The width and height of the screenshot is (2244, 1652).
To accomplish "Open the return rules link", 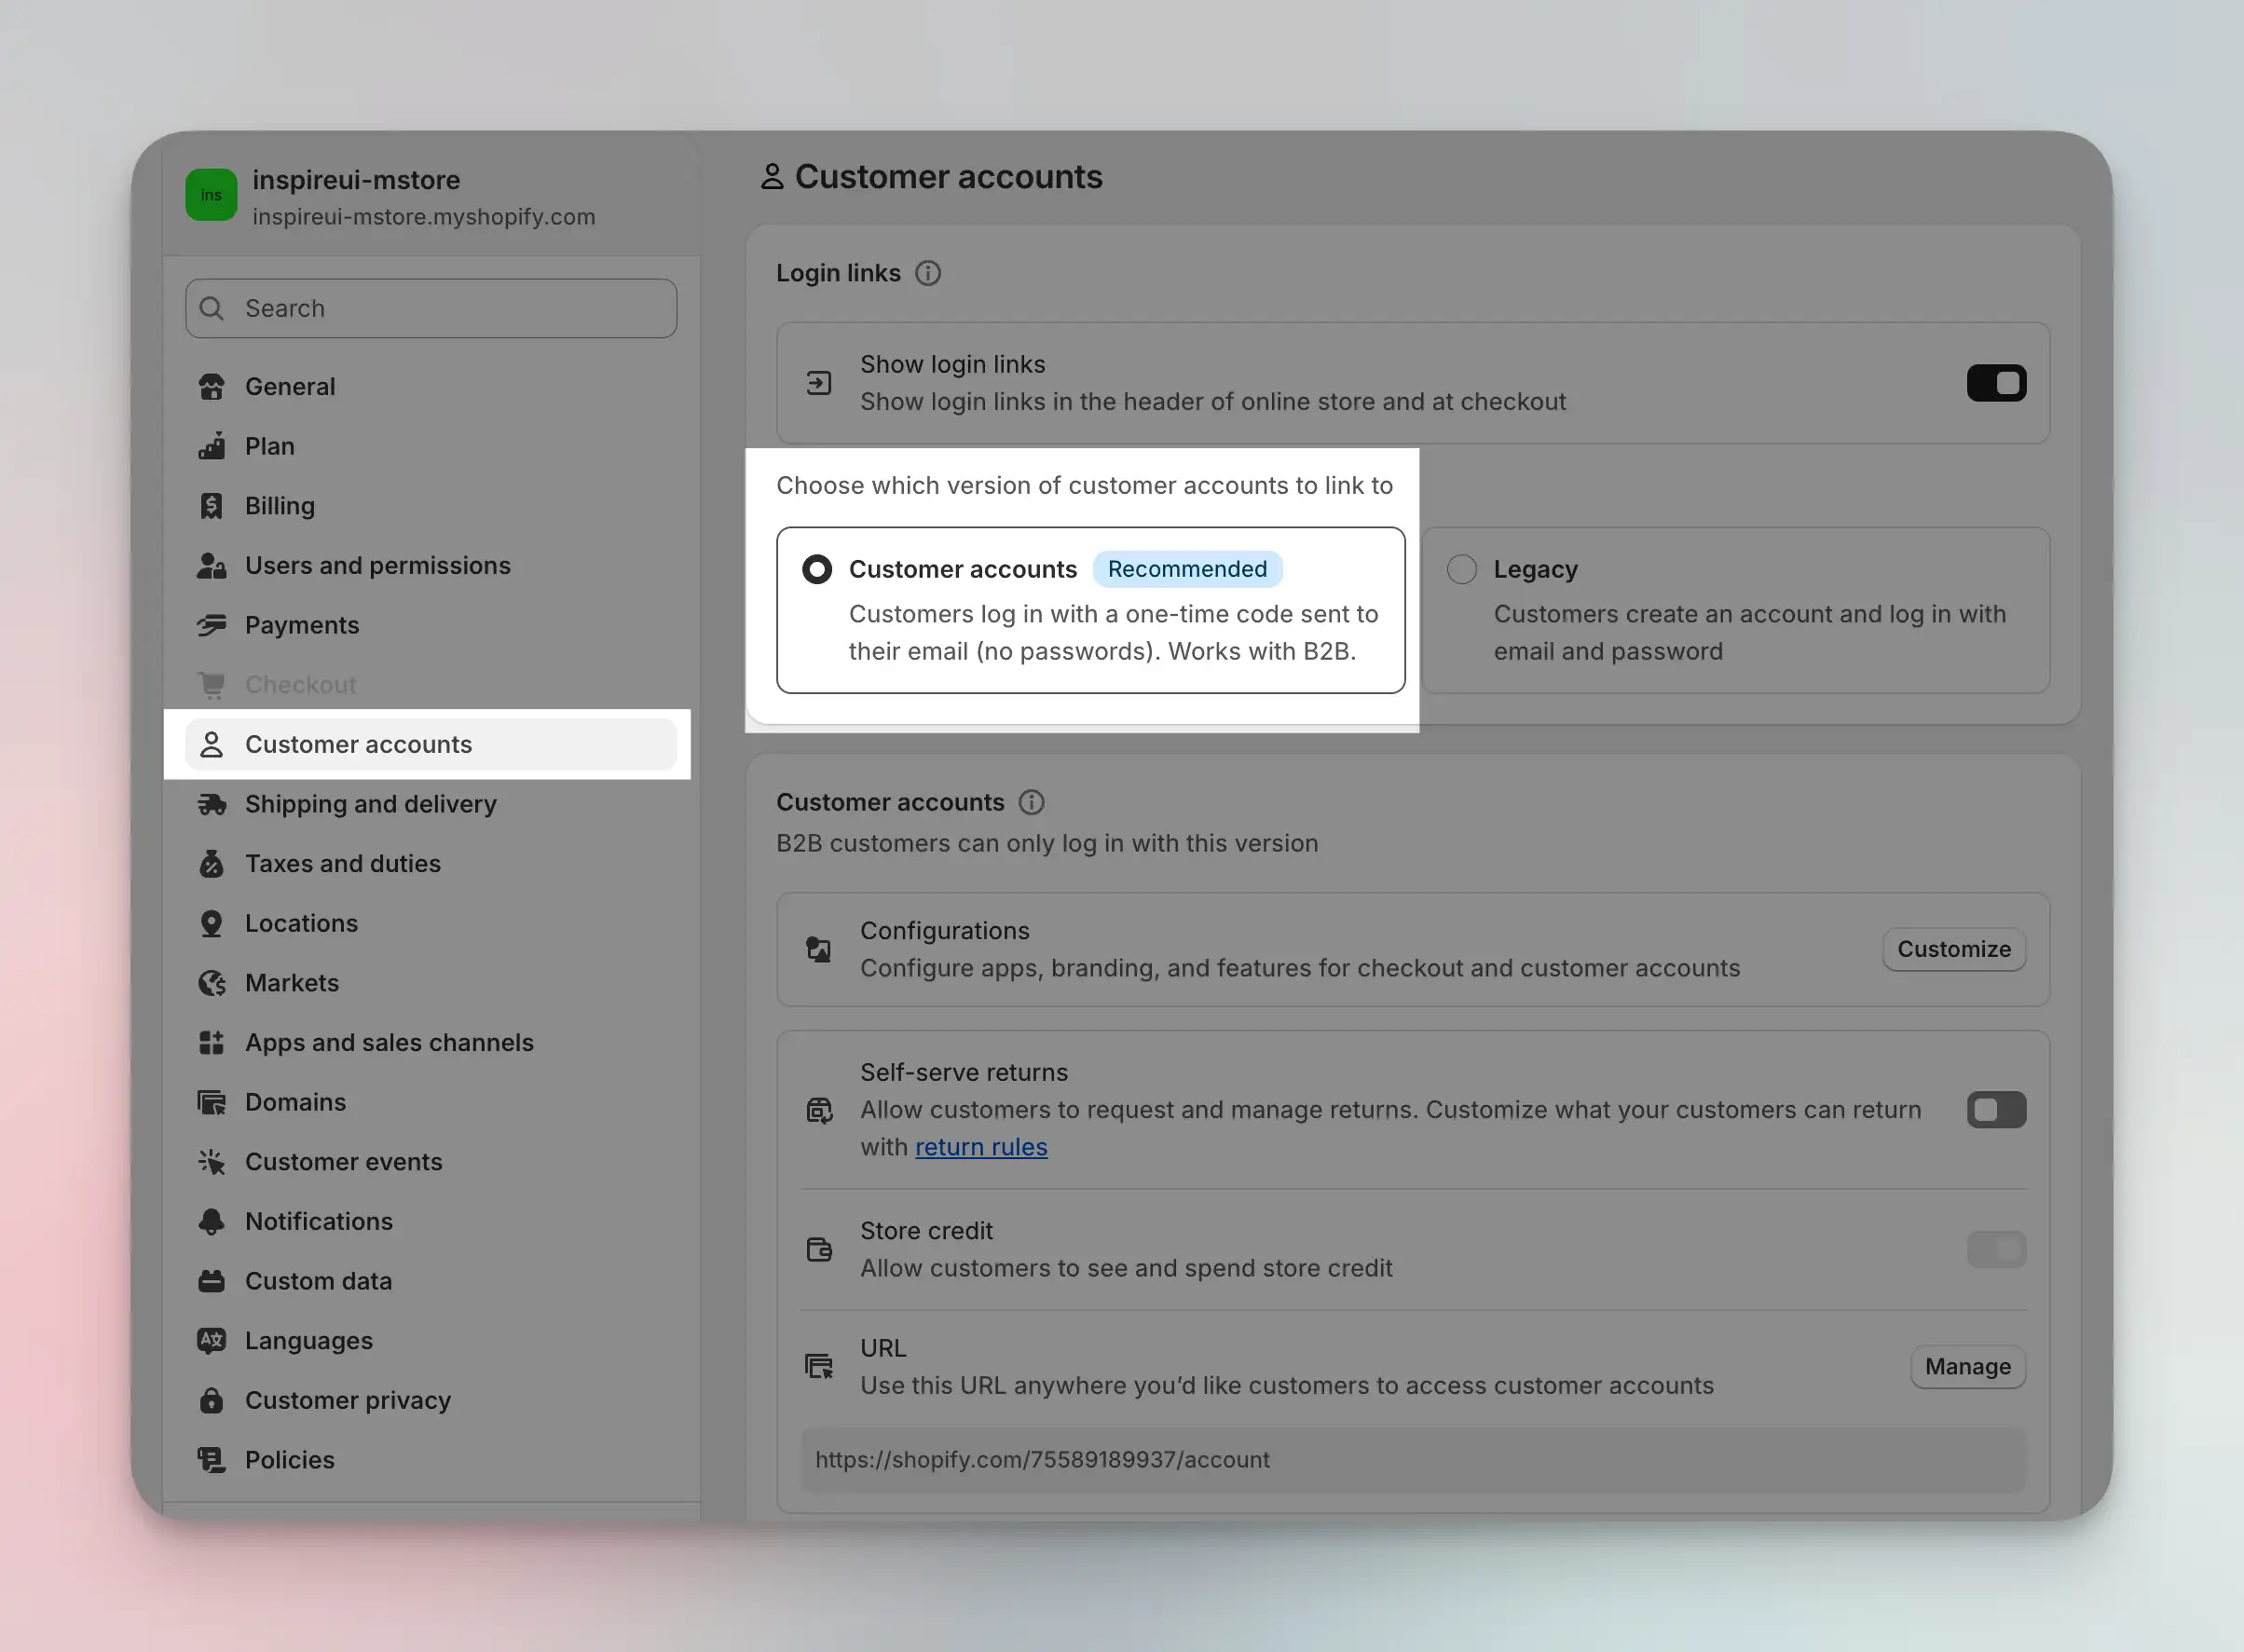I will [981, 1147].
